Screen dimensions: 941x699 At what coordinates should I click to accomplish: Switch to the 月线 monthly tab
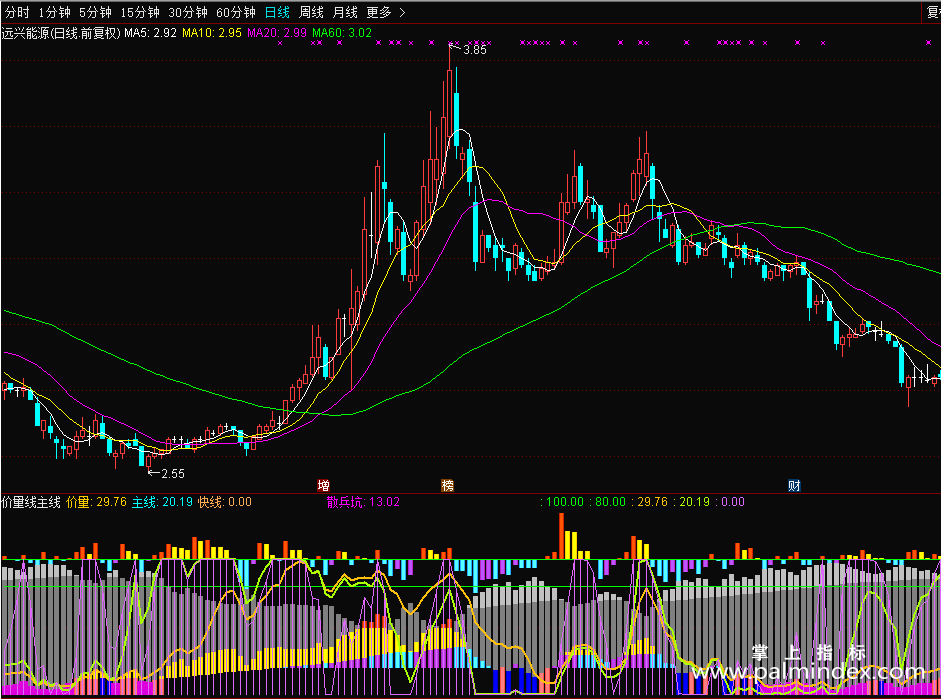click(345, 12)
